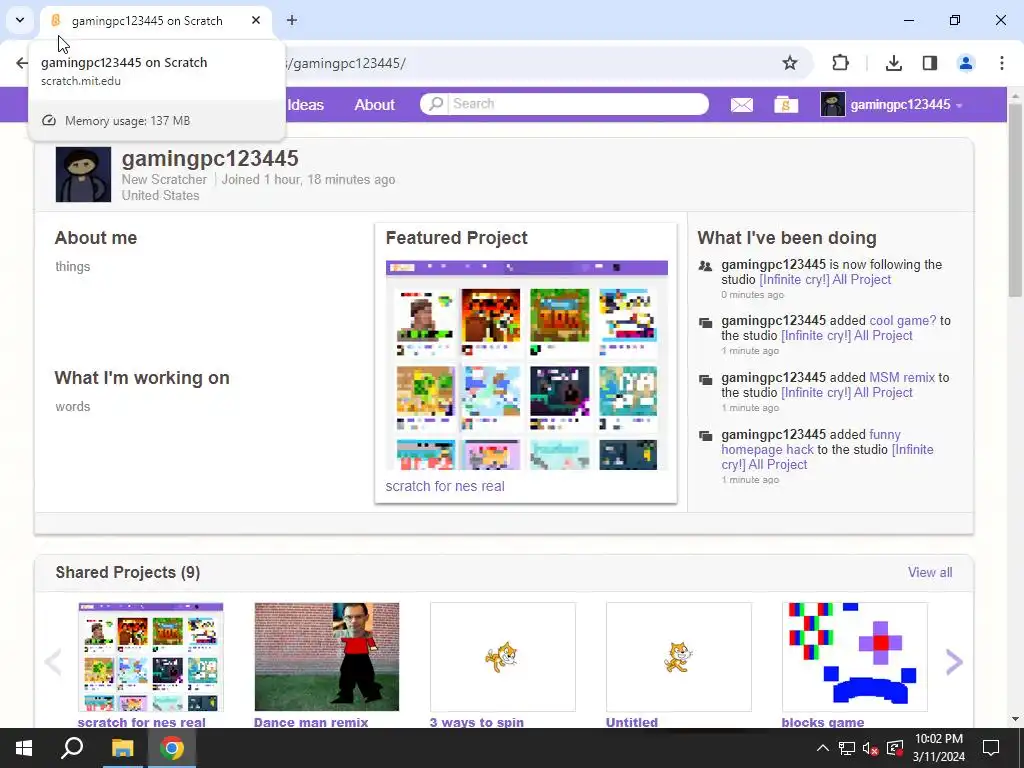Open the 'blocks game' project thumbnail
This screenshot has height=768, width=1024.
(x=855, y=656)
